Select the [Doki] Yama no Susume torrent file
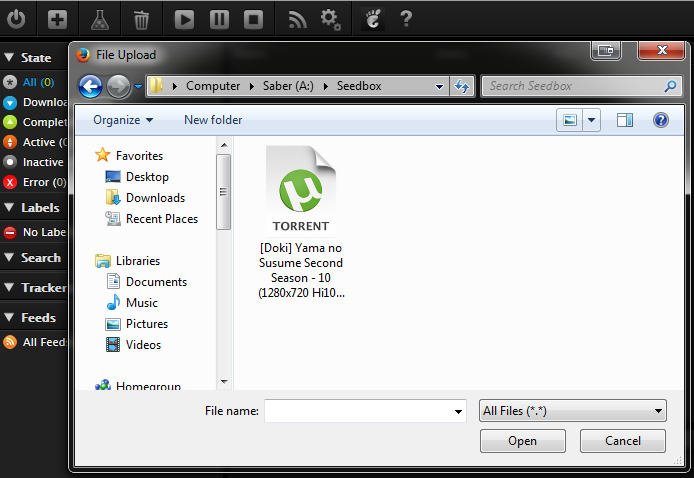 coord(301,223)
